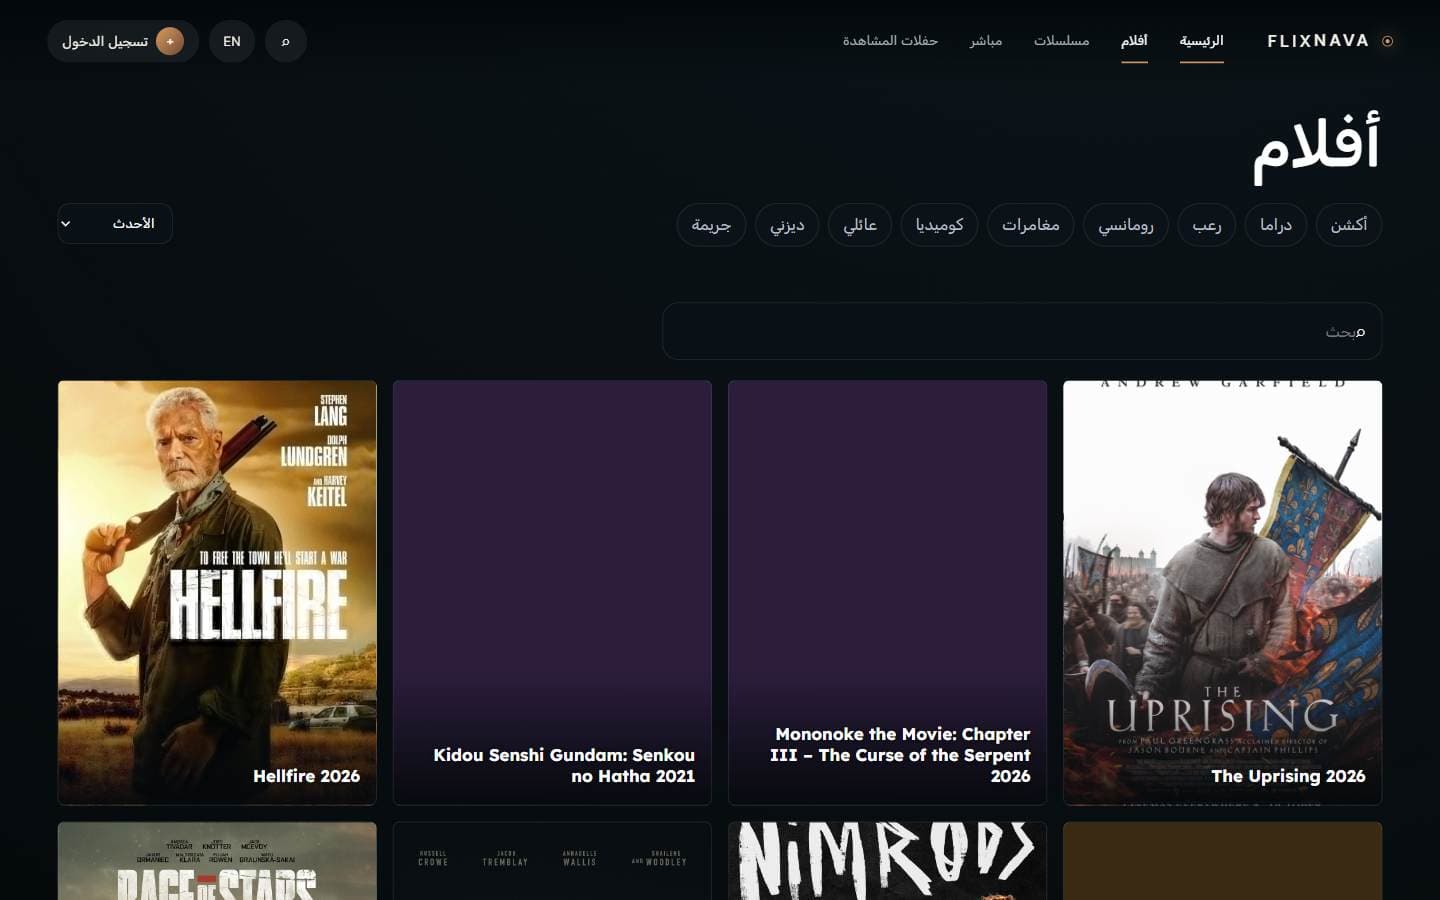The width and height of the screenshot is (1440, 900).
Task: Open the Hellfire 2026 movie poster
Action: pyautogui.click(x=217, y=592)
